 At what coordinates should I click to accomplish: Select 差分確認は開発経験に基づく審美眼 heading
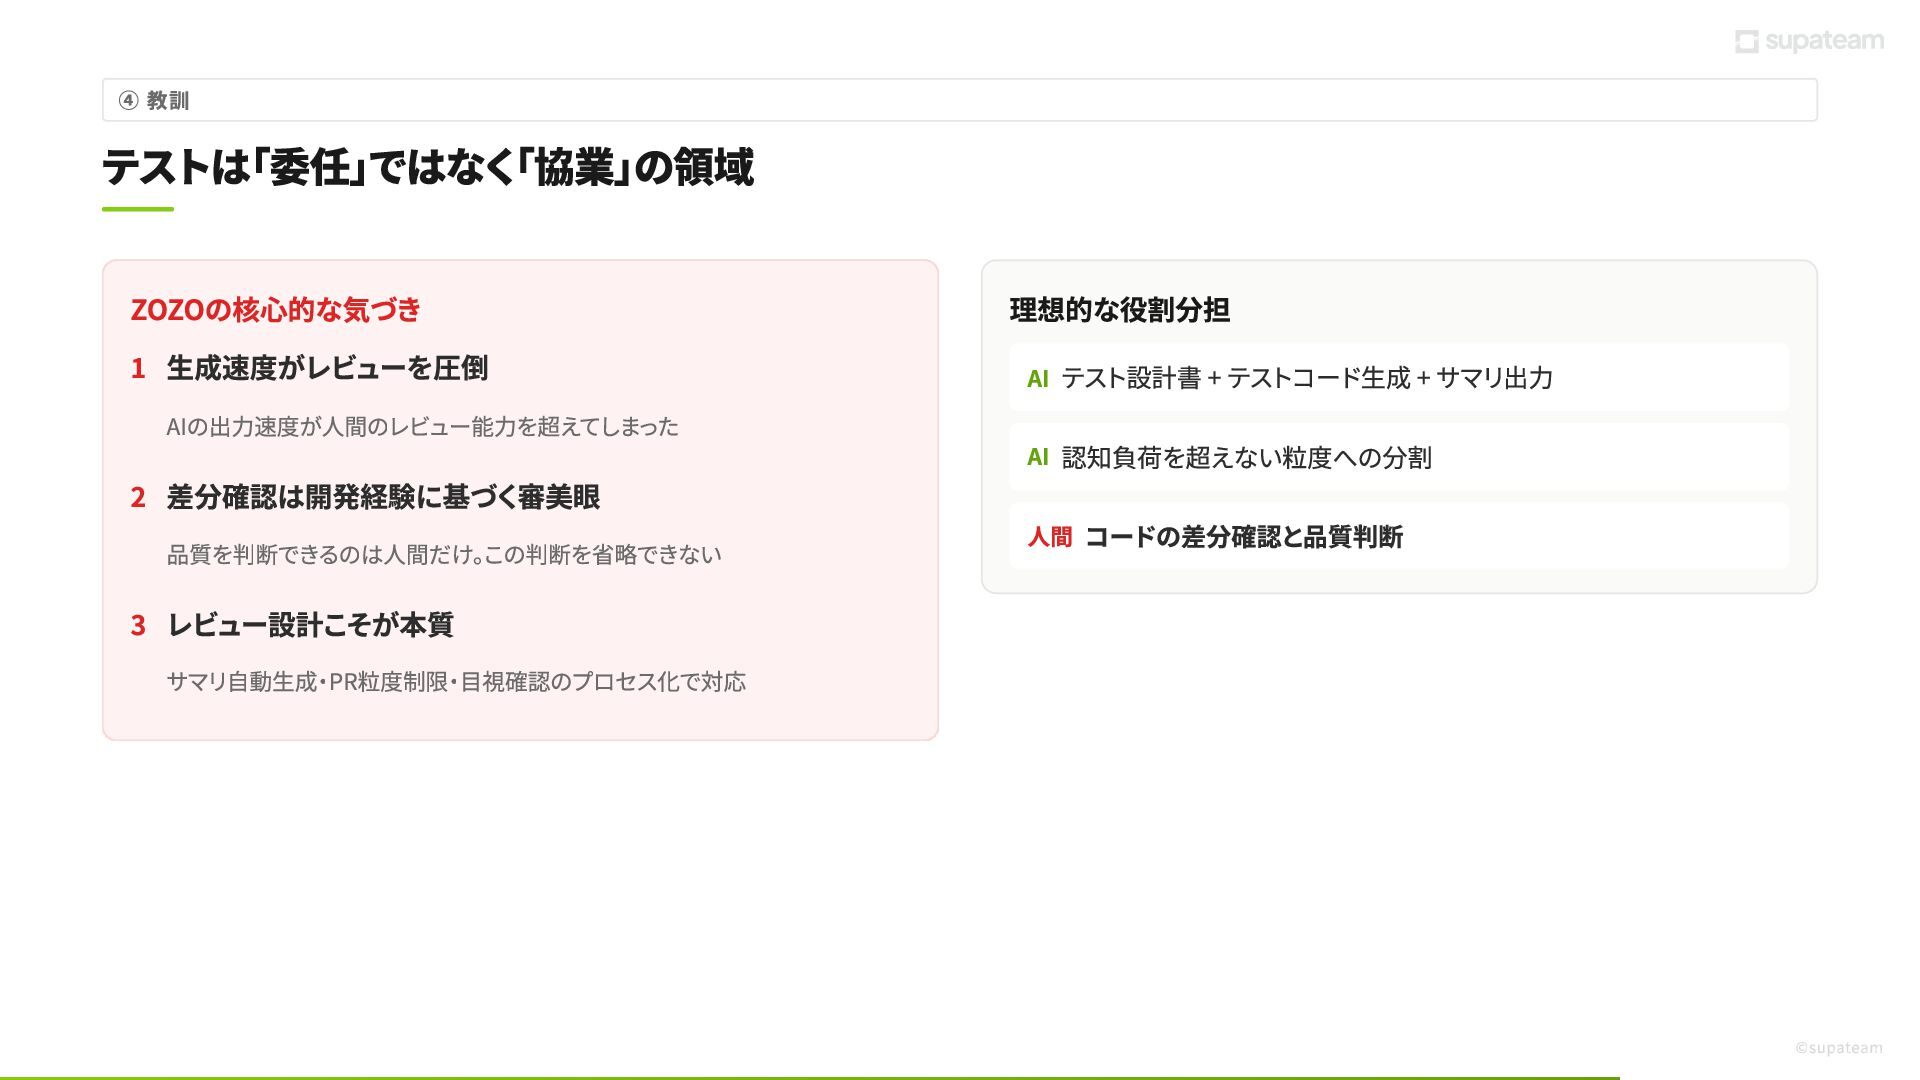pyautogui.click(x=383, y=497)
